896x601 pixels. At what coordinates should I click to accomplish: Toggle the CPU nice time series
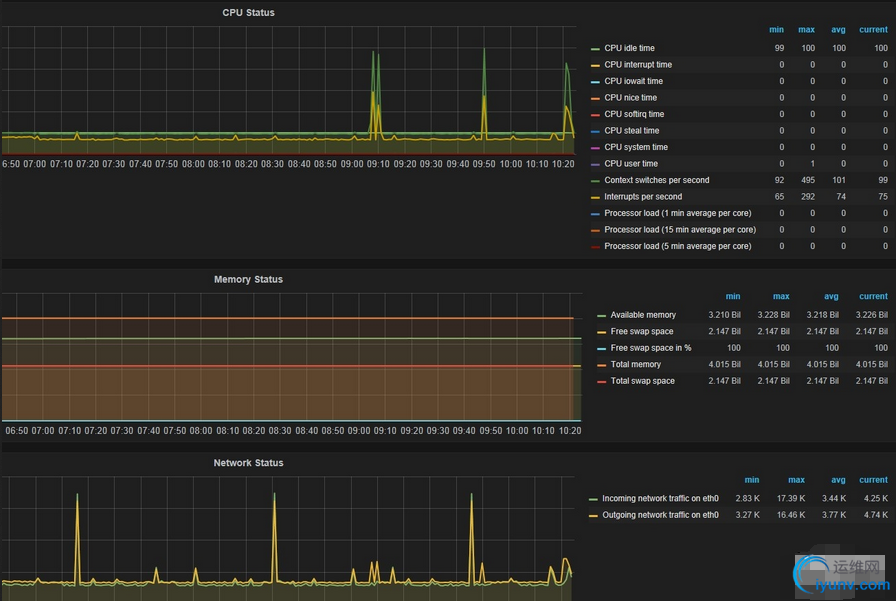pos(630,98)
